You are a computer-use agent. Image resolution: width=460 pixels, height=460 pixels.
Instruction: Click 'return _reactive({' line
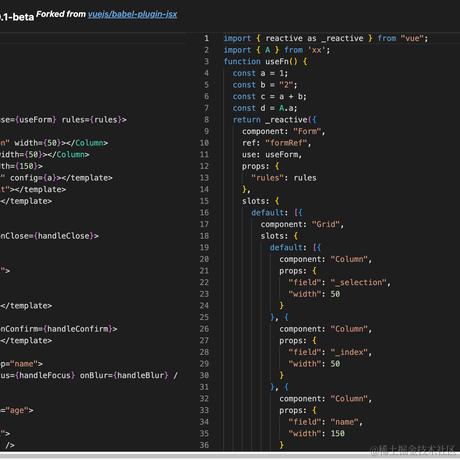tap(275, 120)
